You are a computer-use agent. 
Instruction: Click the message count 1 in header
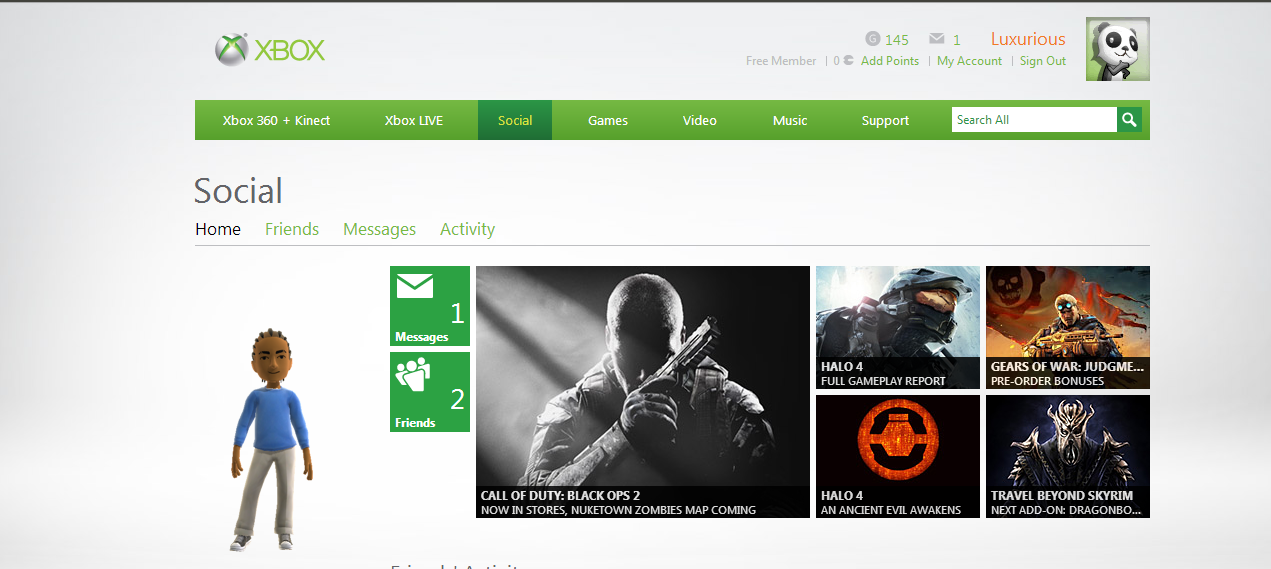[x=956, y=40]
